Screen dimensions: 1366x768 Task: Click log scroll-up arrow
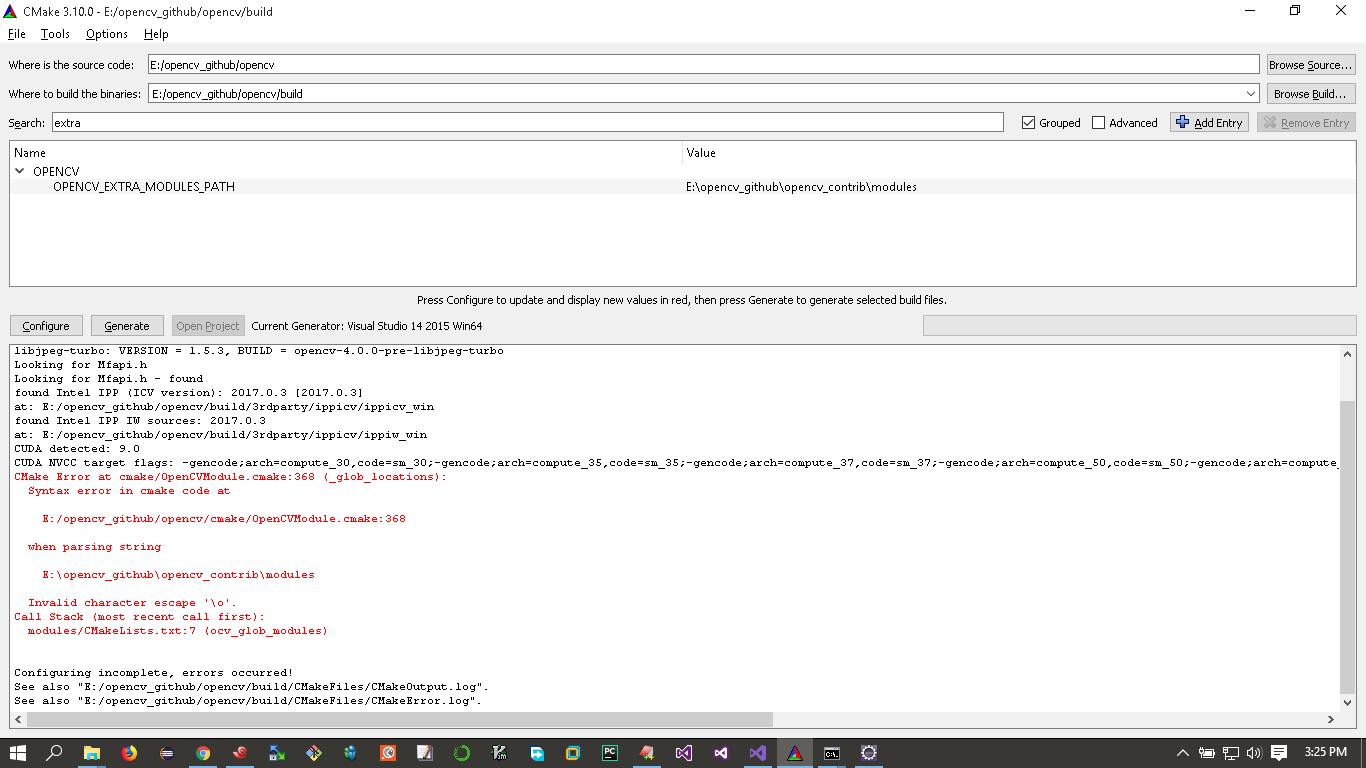click(1347, 353)
